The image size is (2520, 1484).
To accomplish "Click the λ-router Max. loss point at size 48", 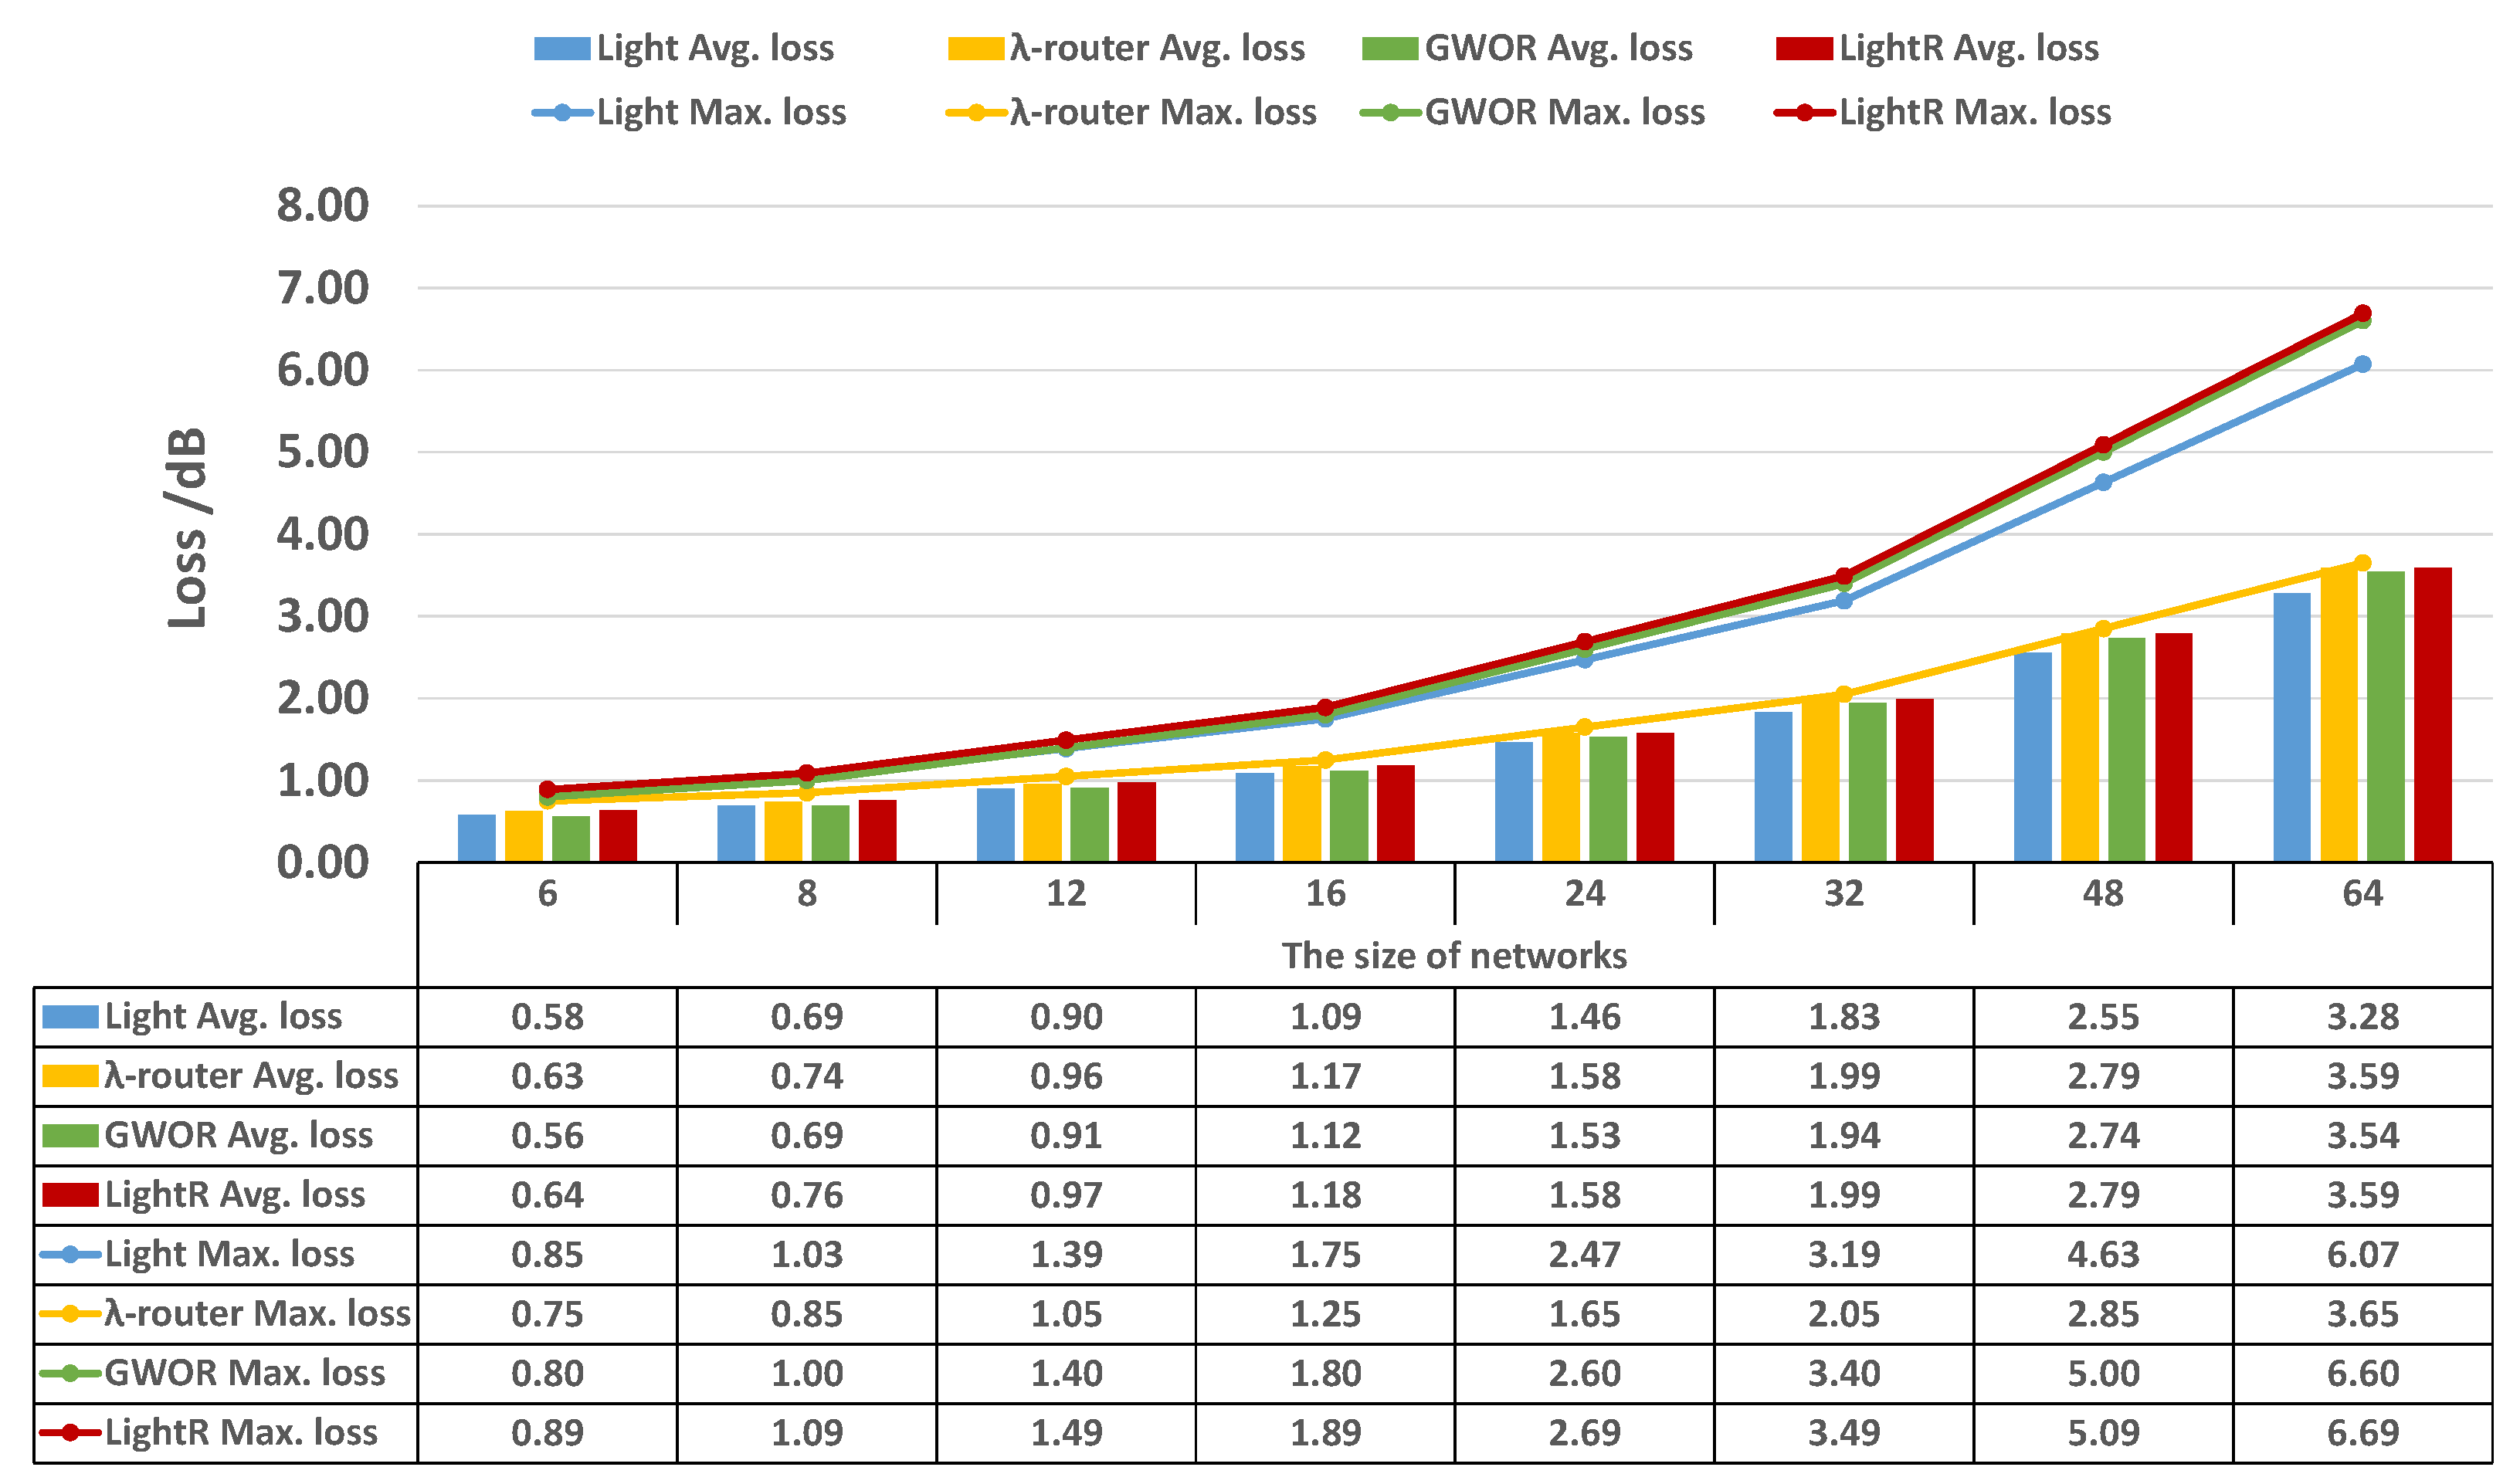I will [x=2103, y=628].
